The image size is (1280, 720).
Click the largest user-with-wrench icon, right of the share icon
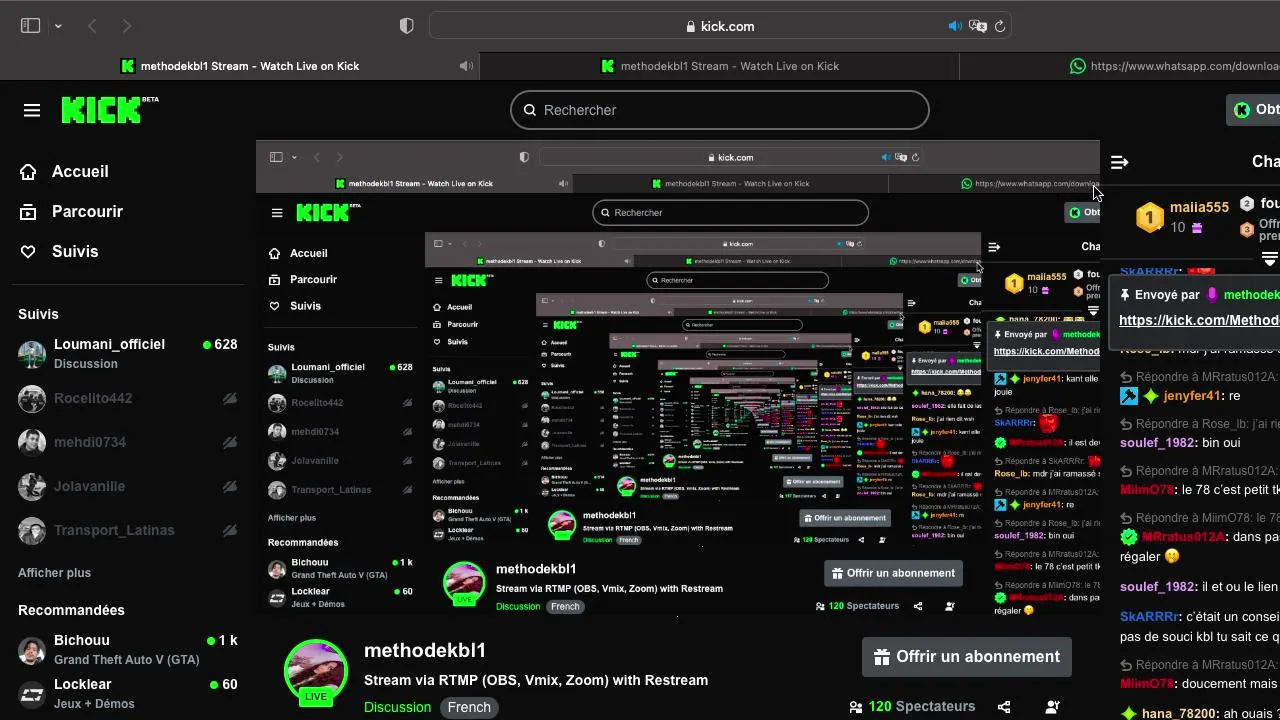[x=1052, y=707]
